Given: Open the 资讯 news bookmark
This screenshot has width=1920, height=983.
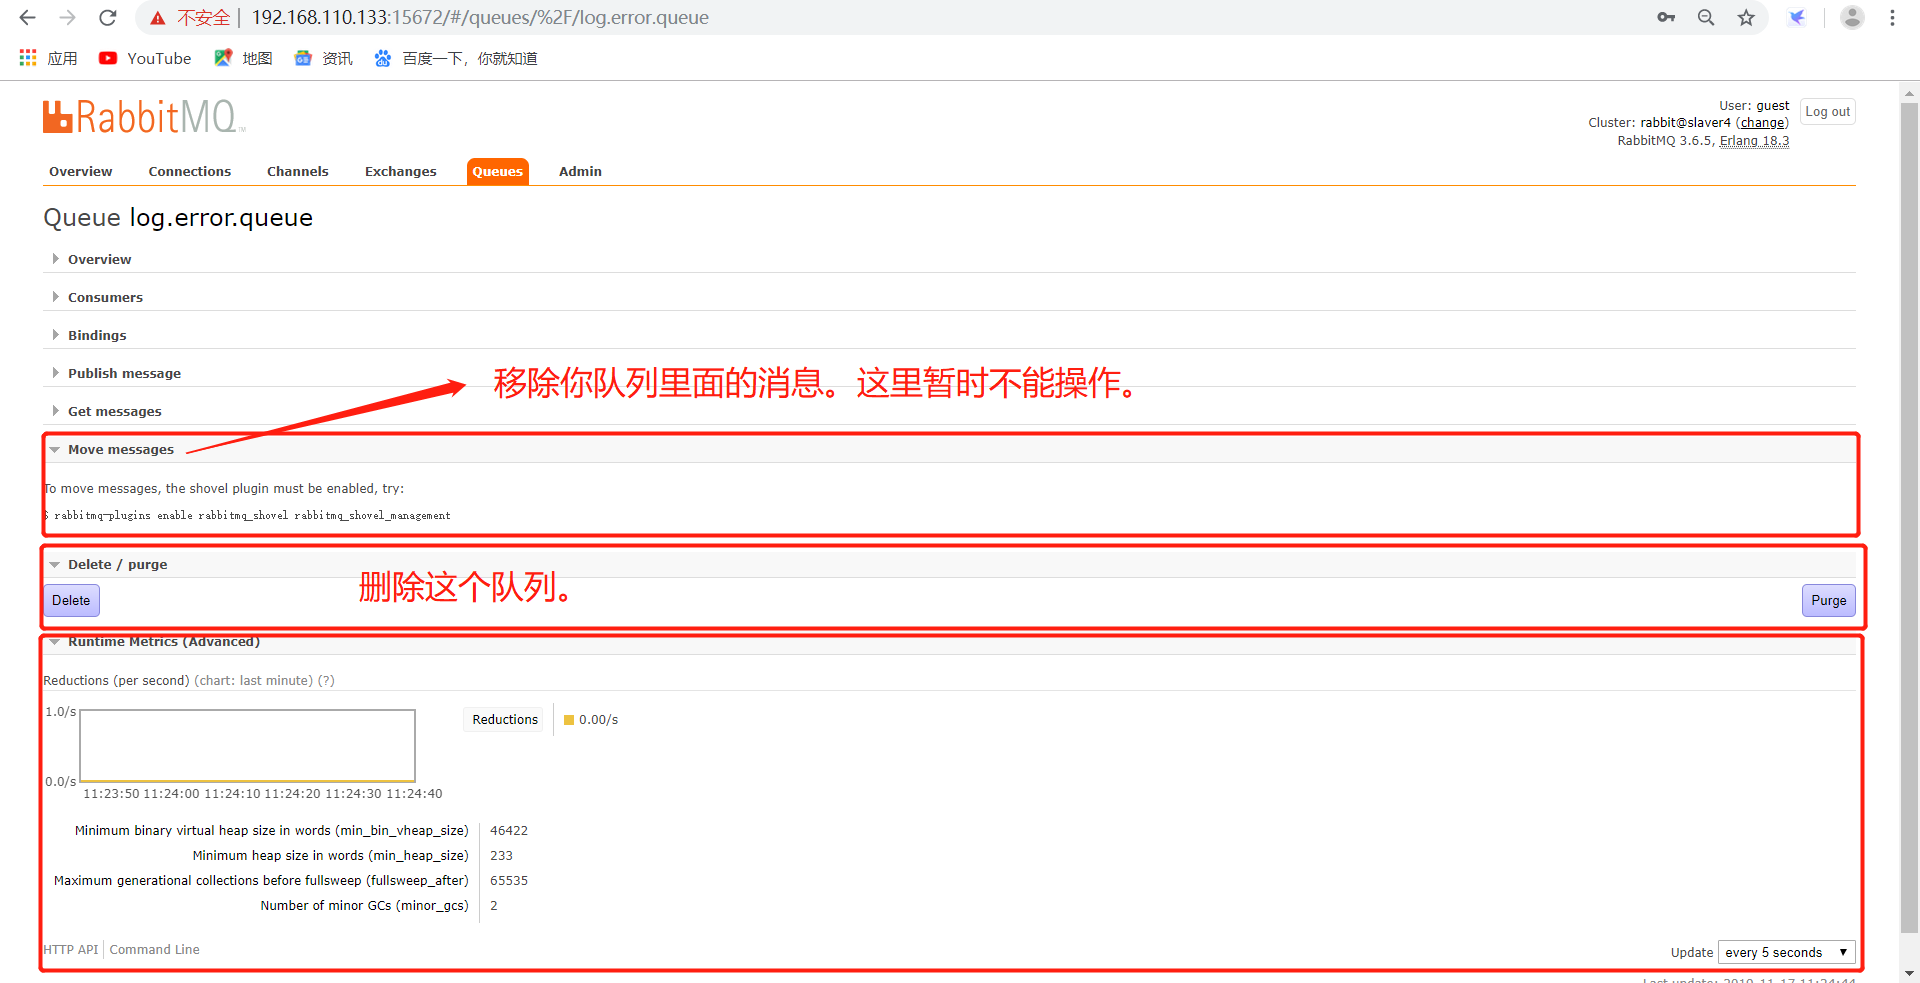Looking at the screenshot, I should tap(323, 58).
